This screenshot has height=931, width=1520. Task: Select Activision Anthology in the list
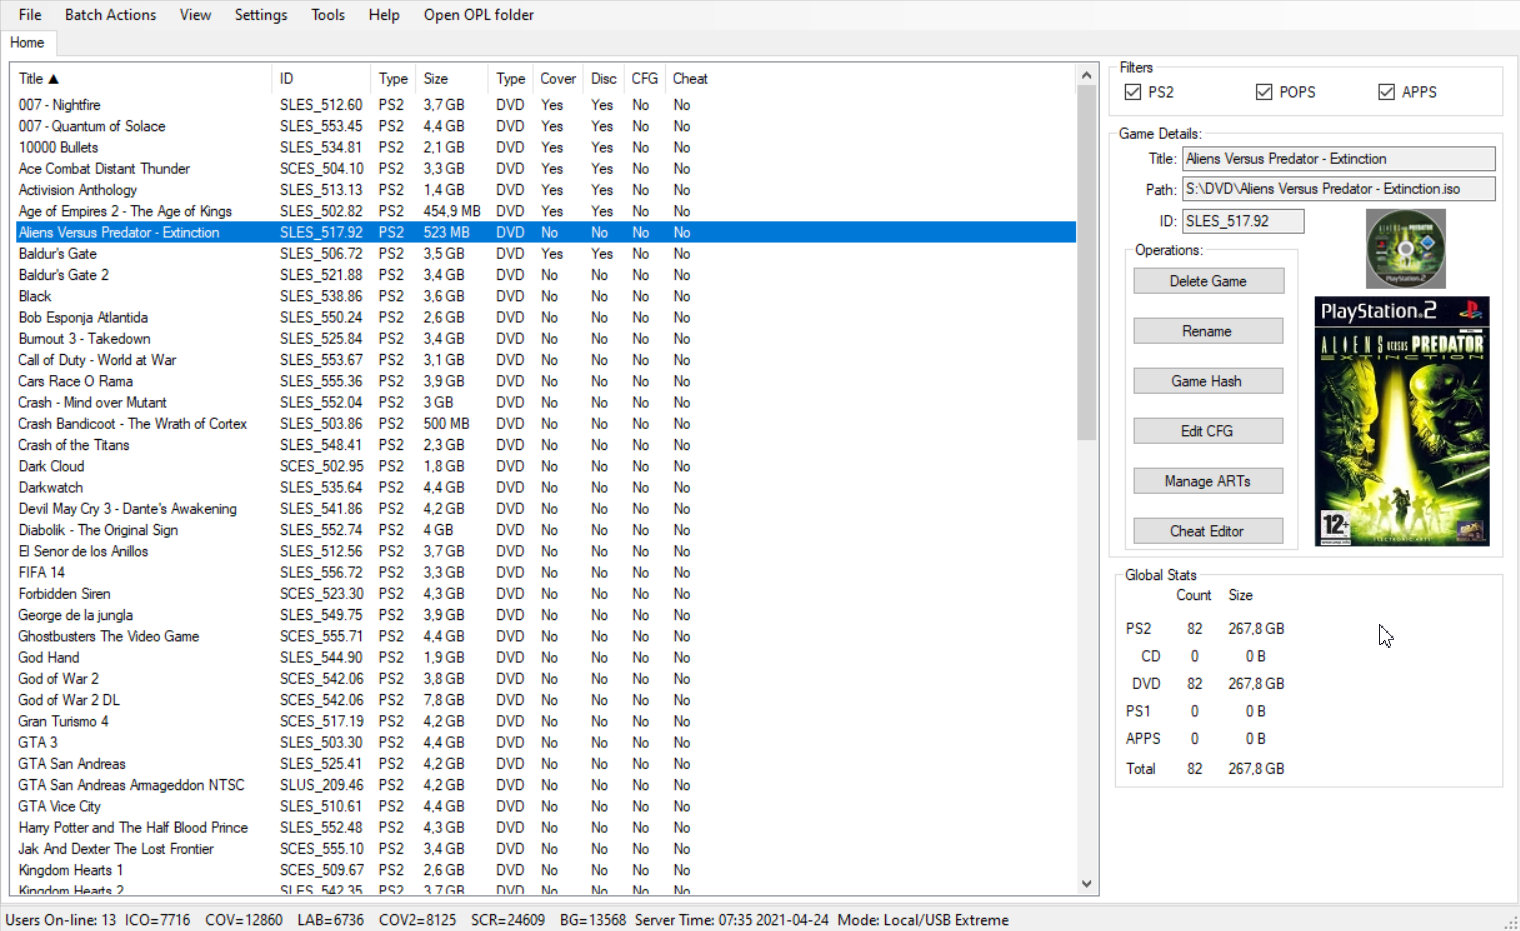545,190
